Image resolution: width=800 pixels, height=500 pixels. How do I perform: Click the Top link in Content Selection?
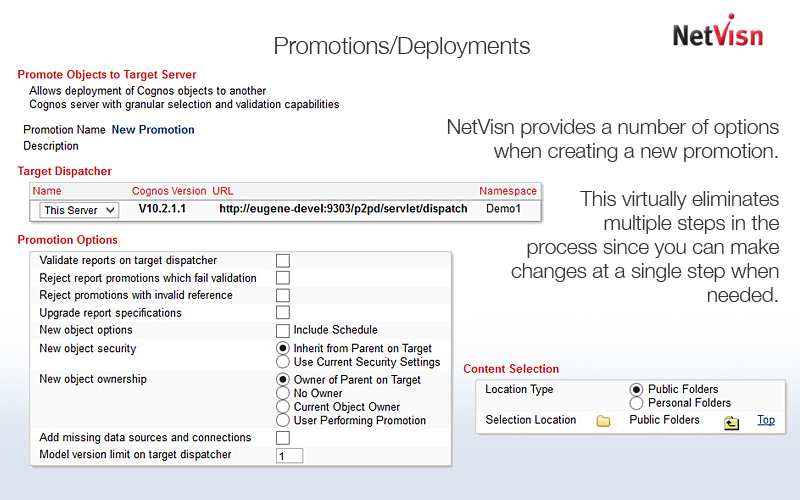(x=765, y=420)
